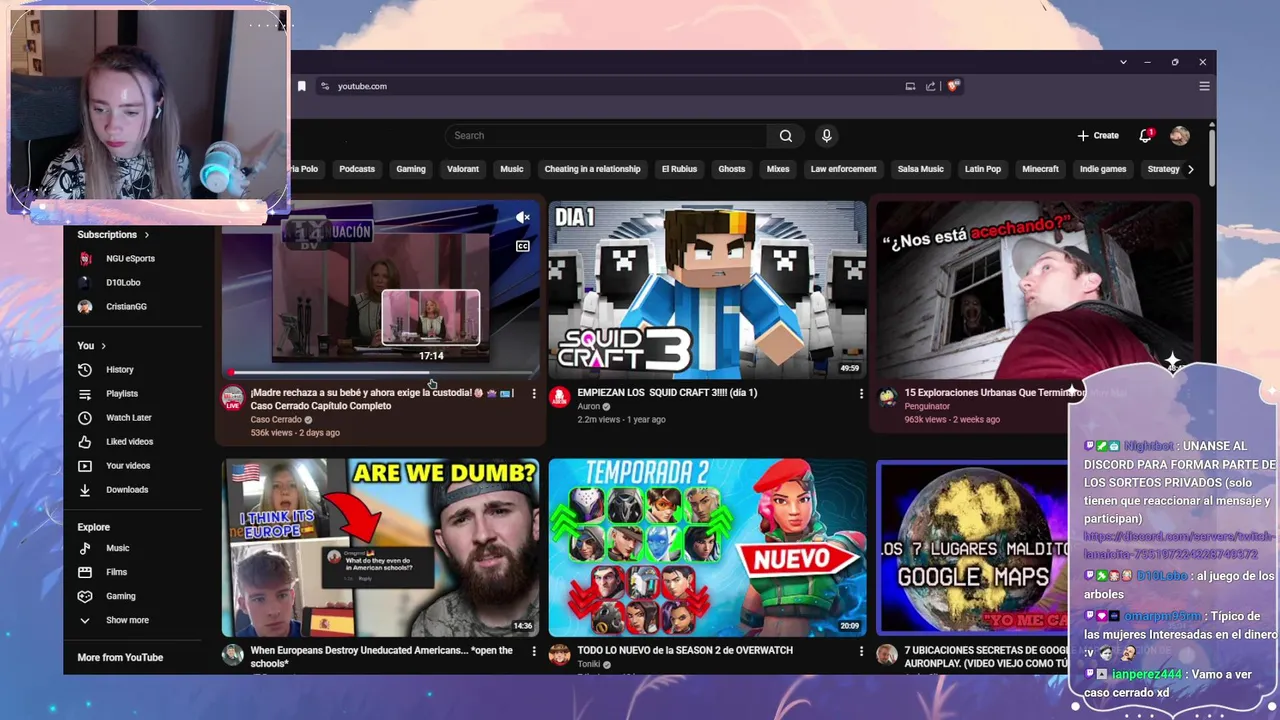This screenshot has width=1280, height=720.
Task: Select the Indie games chip
Action: click(x=1103, y=169)
